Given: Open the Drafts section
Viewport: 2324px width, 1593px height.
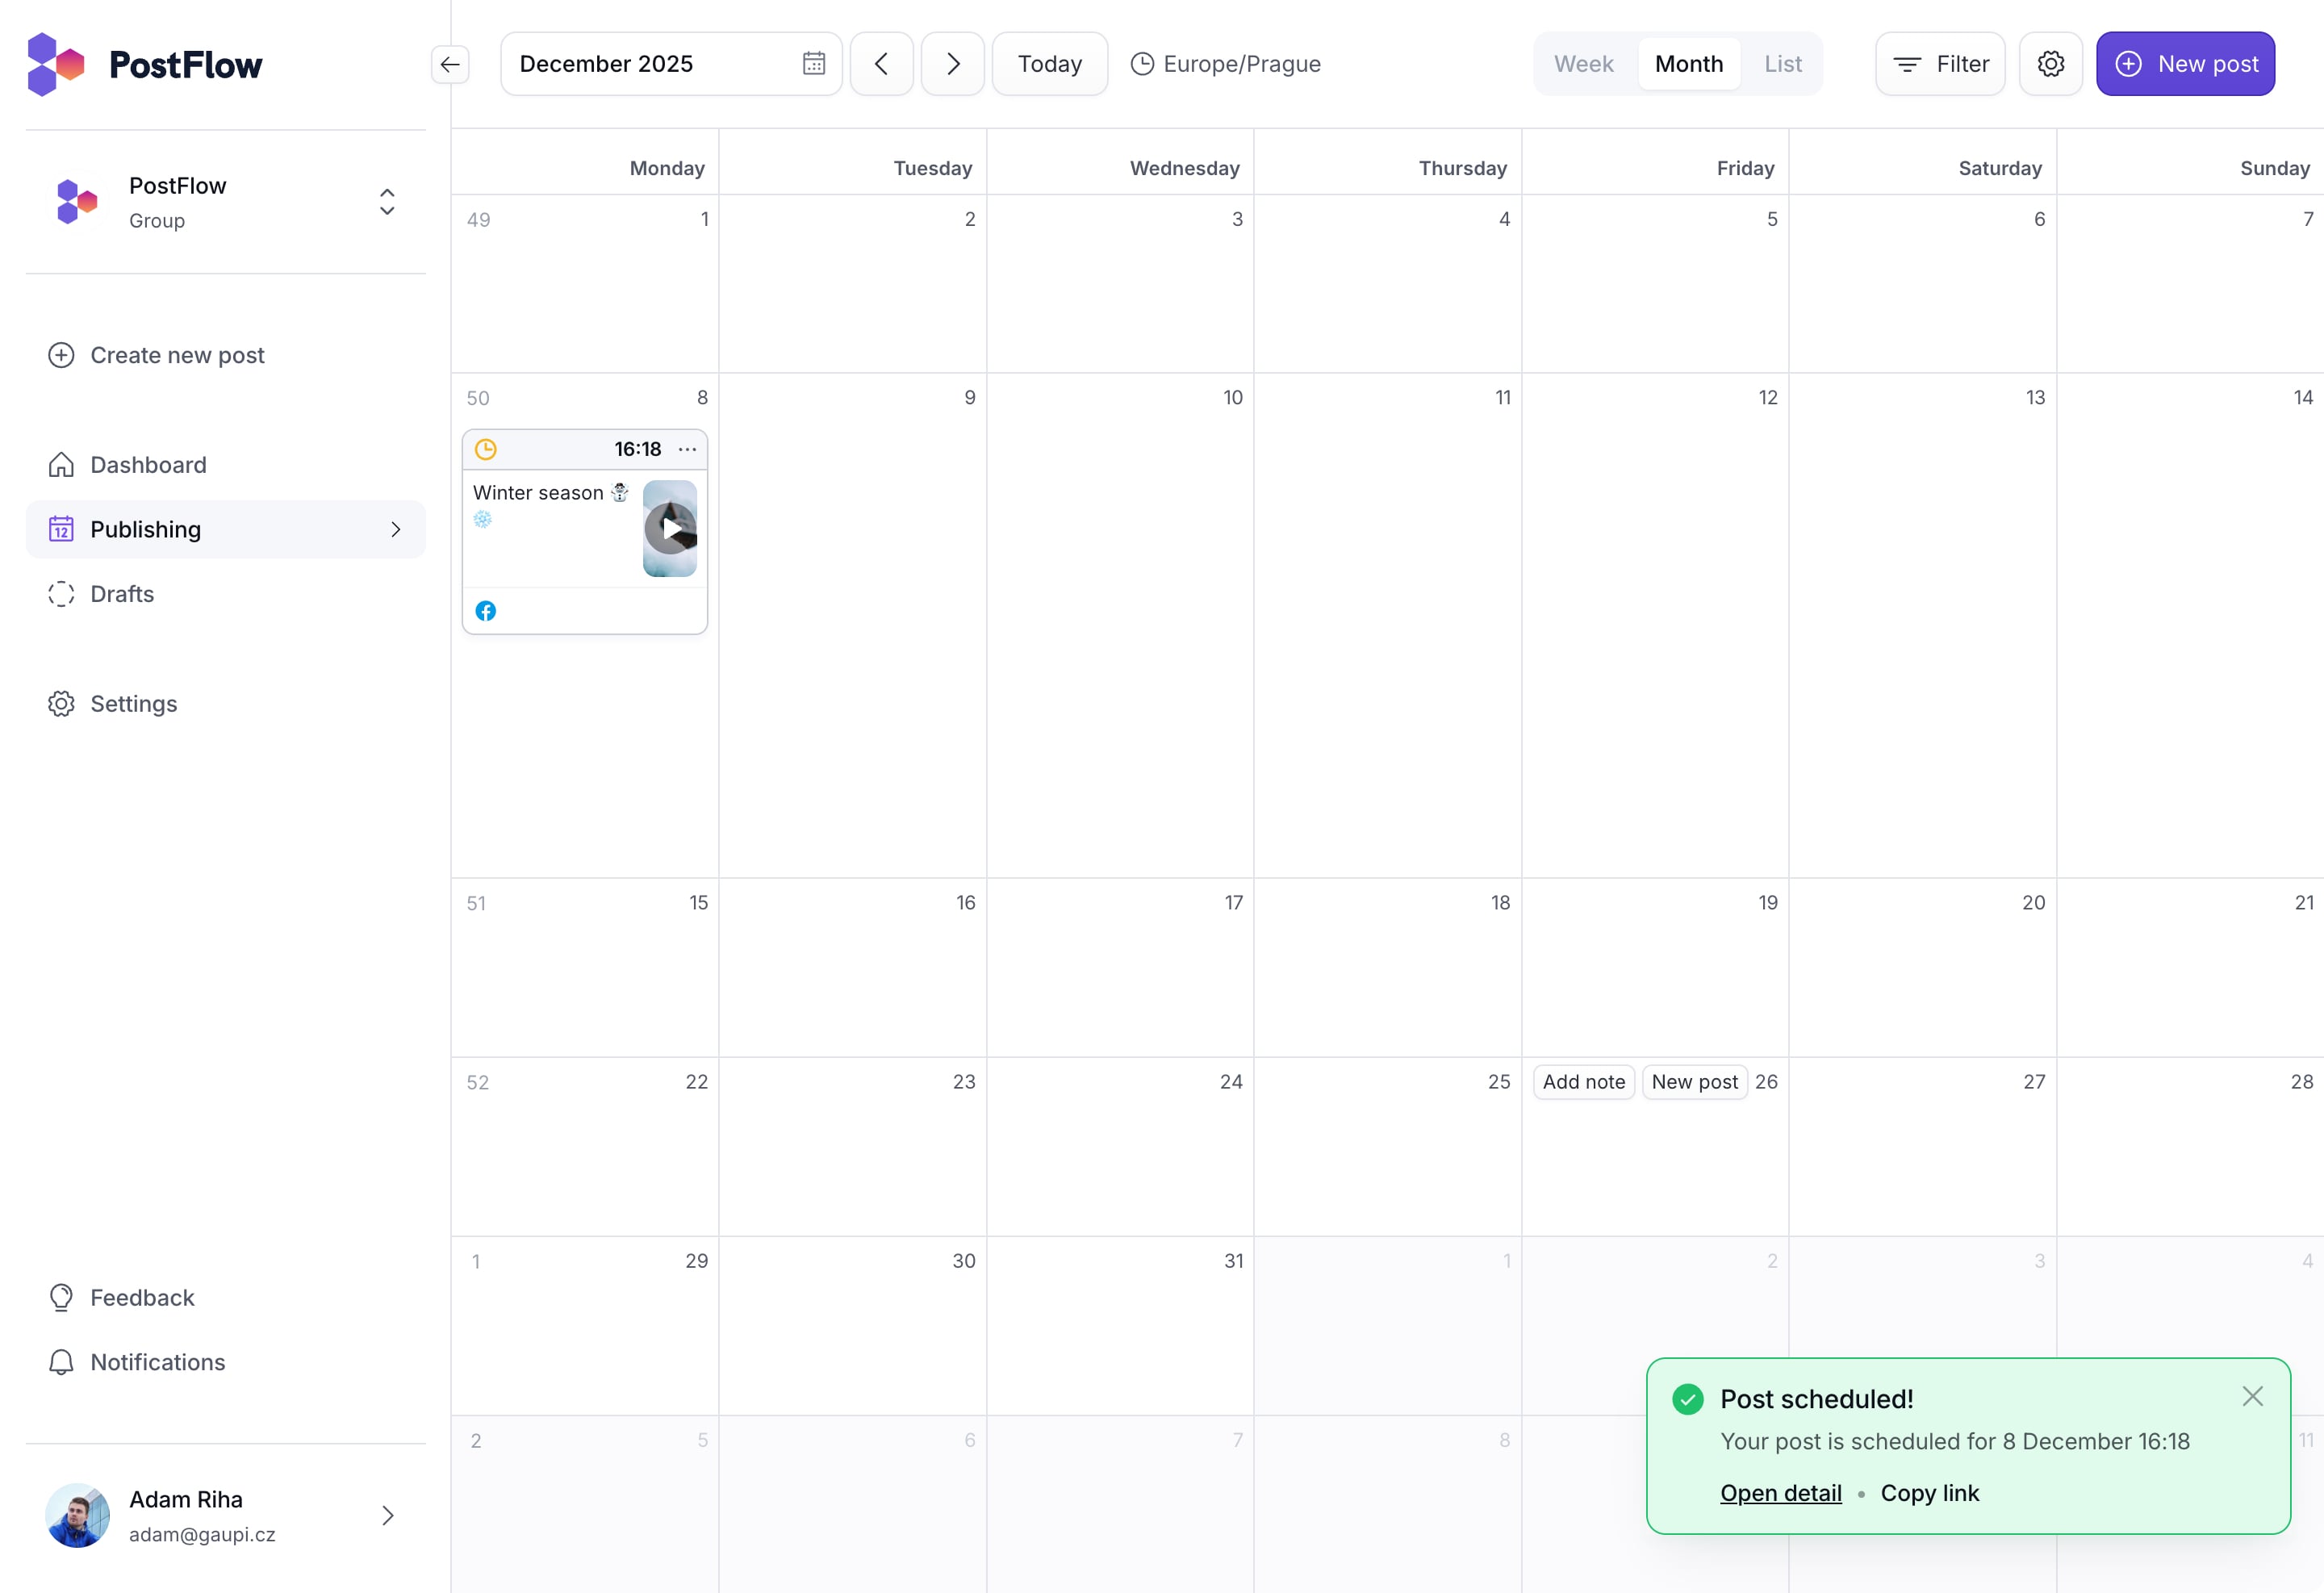Looking at the screenshot, I should point(122,594).
